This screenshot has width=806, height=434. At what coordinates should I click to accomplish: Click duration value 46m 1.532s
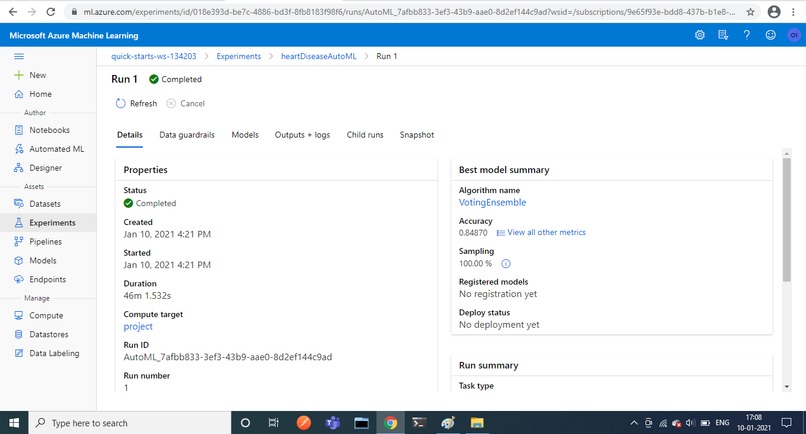tap(147, 296)
